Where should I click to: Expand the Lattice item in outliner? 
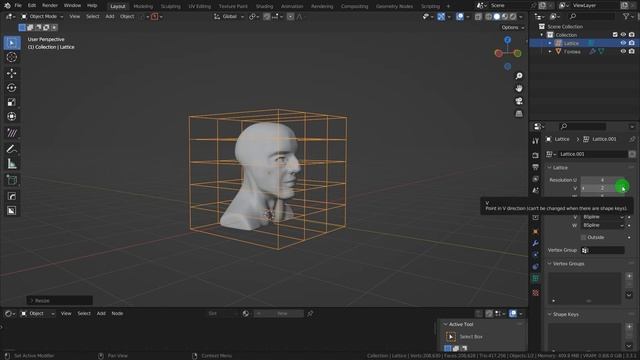[x=550, y=43]
